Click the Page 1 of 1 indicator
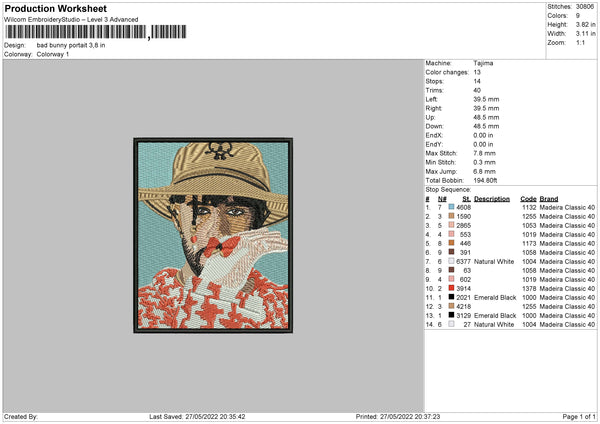 pos(579,417)
